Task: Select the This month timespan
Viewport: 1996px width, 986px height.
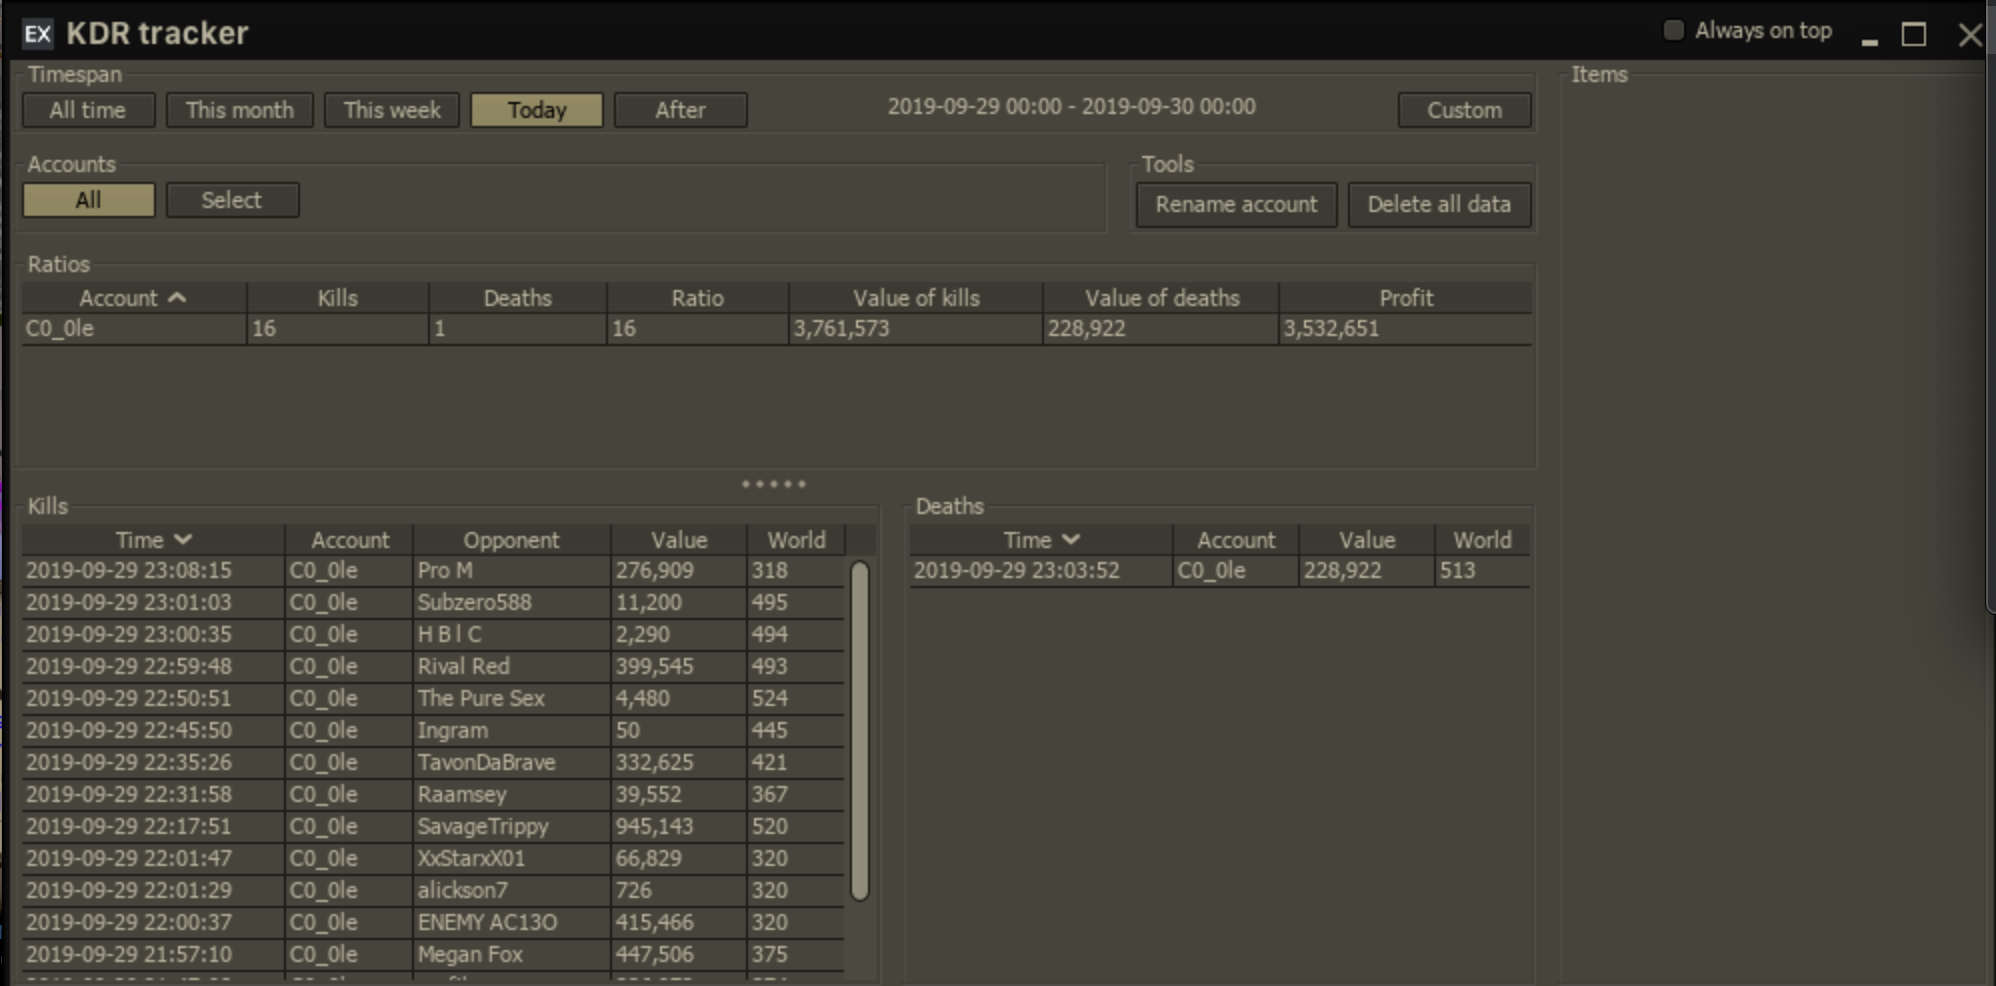Action: click(x=240, y=110)
